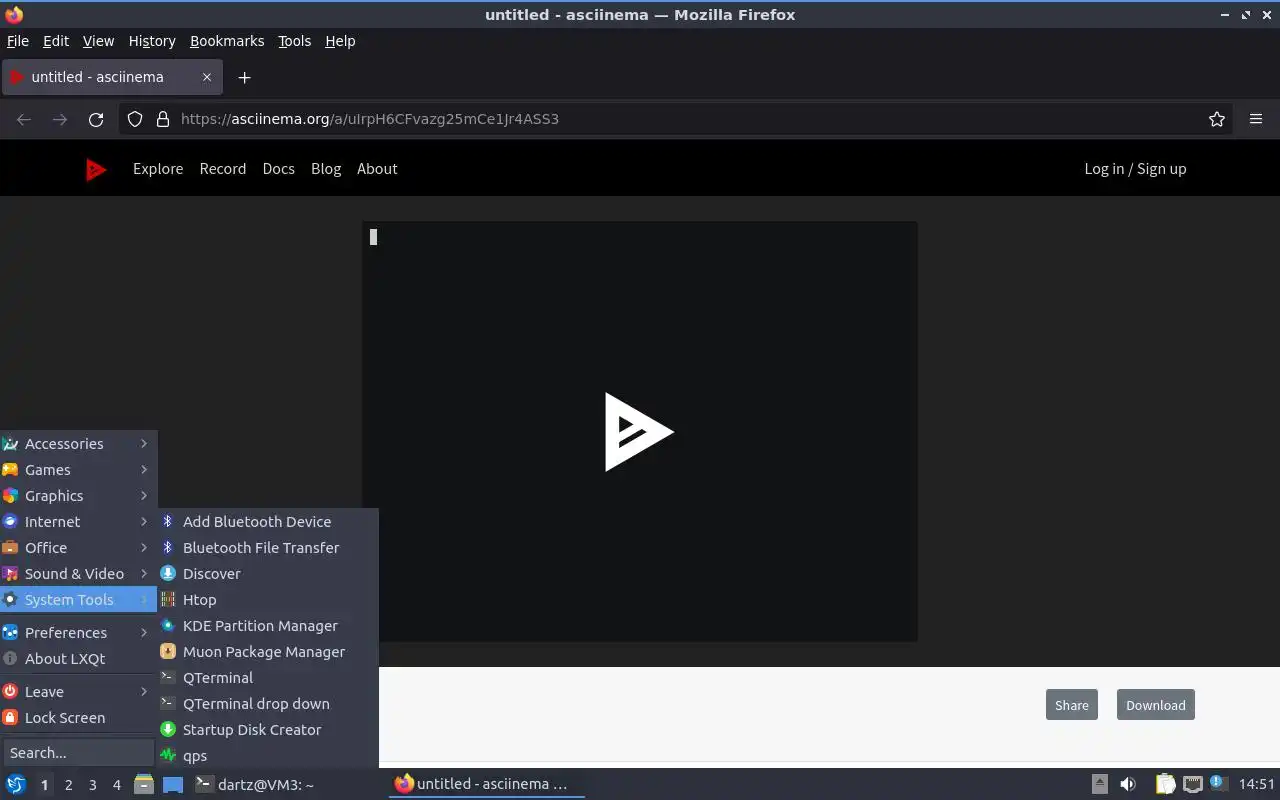Image resolution: width=1280 pixels, height=800 pixels.
Task: Click the forward navigation arrow
Action: coord(60,119)
